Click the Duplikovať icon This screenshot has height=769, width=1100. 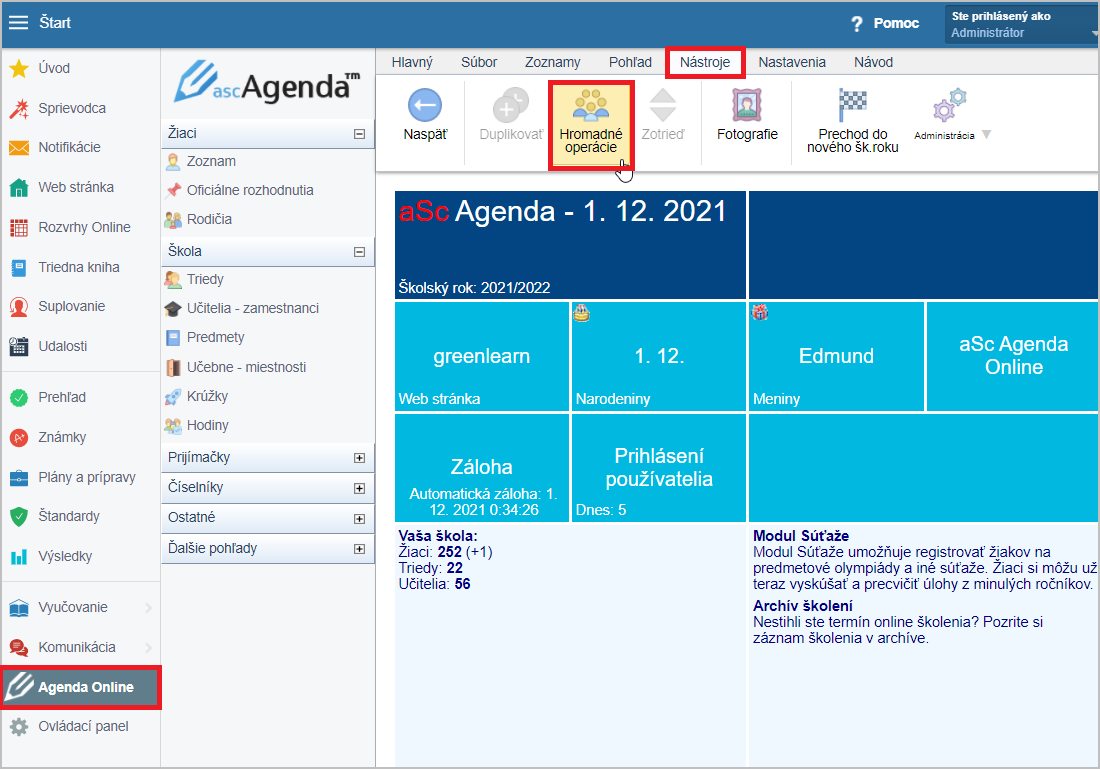pyautogui.click(x=511, y=105)
